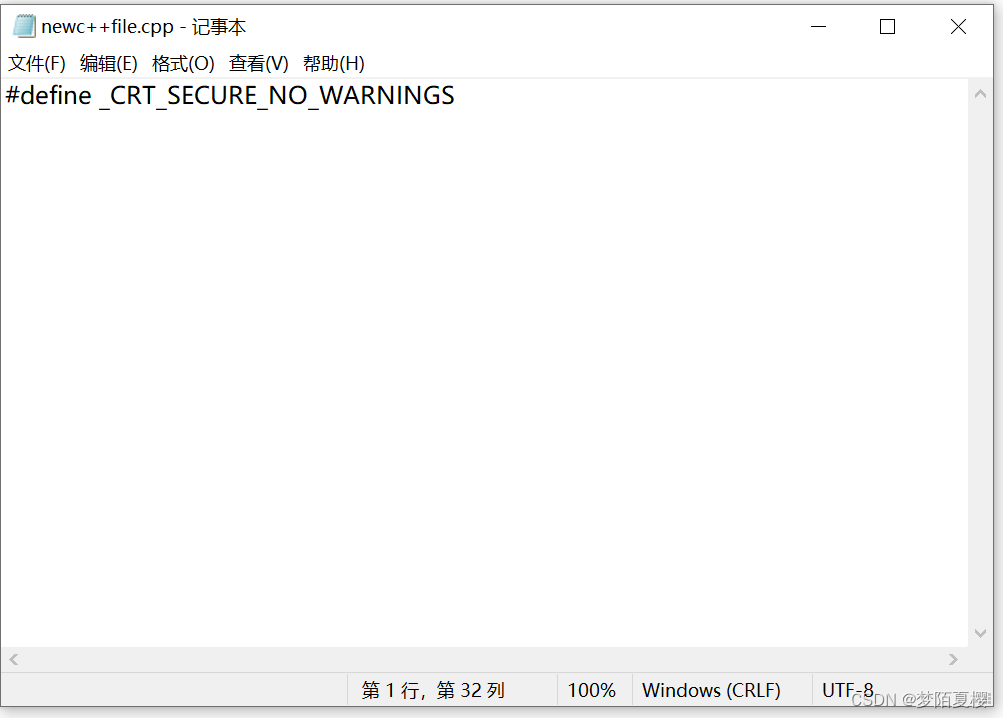Open the 帮助(H) menu
The height and width of the screenshot is (718, 1003).
click(332, 62)
